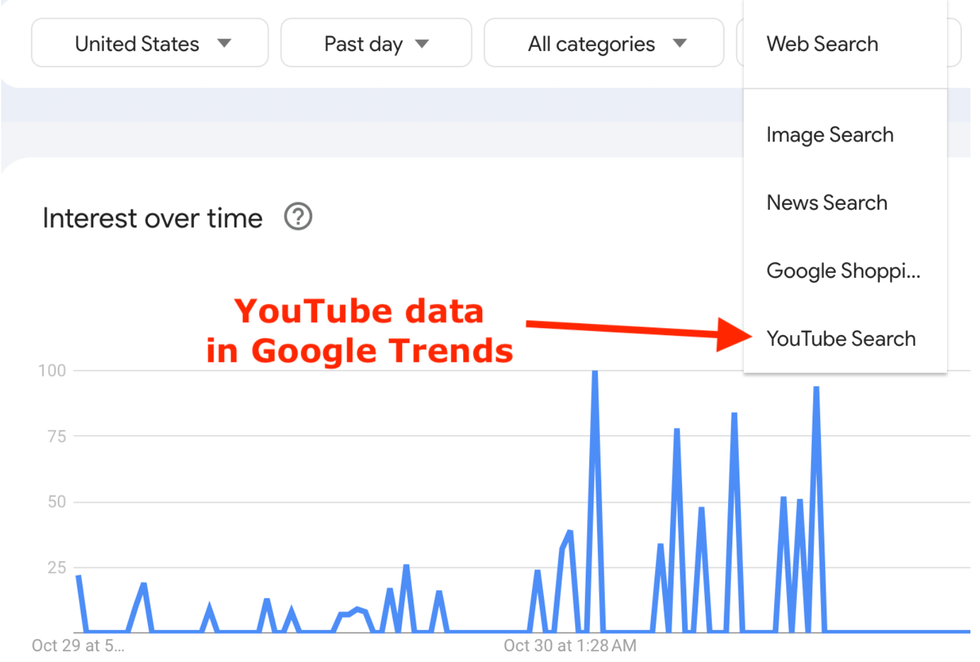Select Web Search at the menu top
980x662 pixels.
[822, 44]
